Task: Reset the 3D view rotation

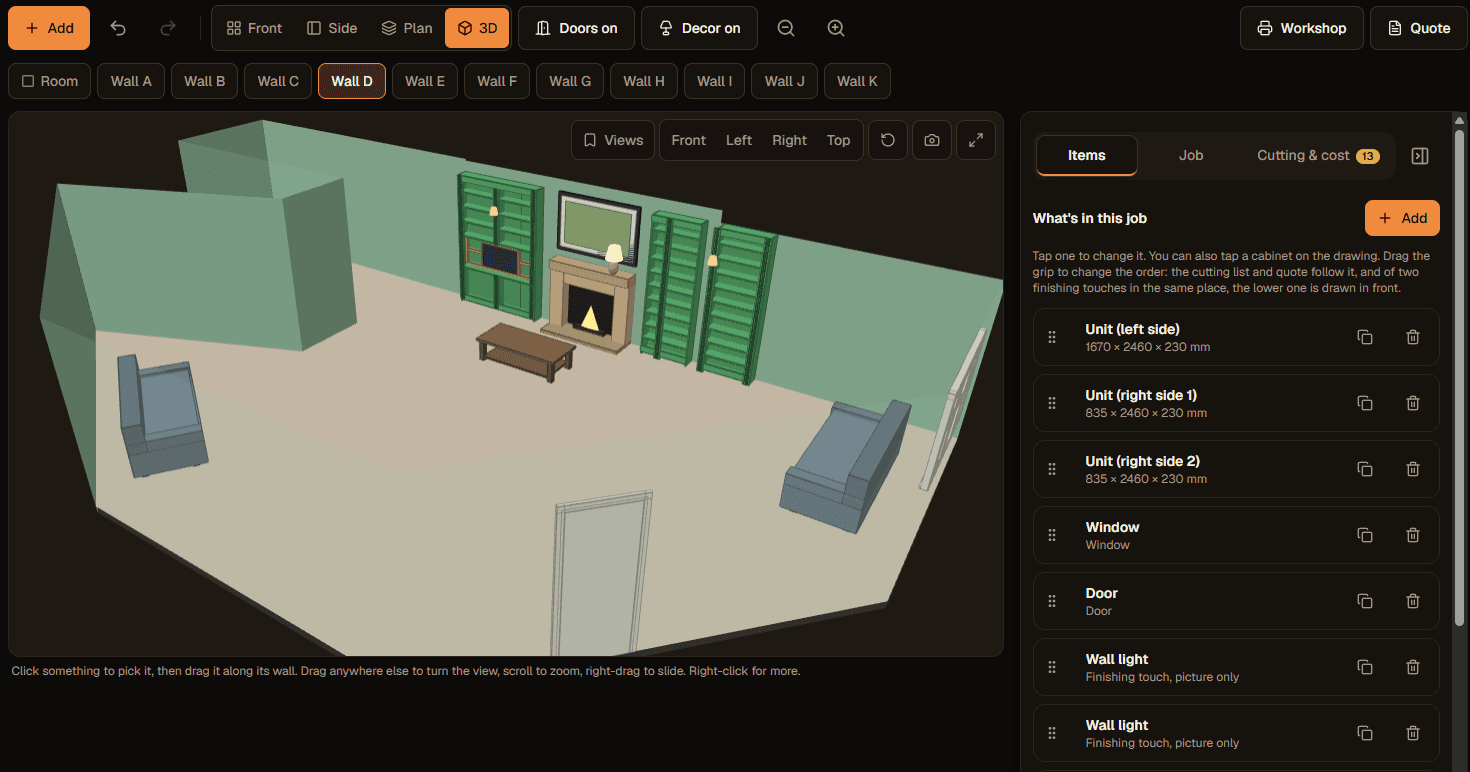Action: [x=888, y=140]
